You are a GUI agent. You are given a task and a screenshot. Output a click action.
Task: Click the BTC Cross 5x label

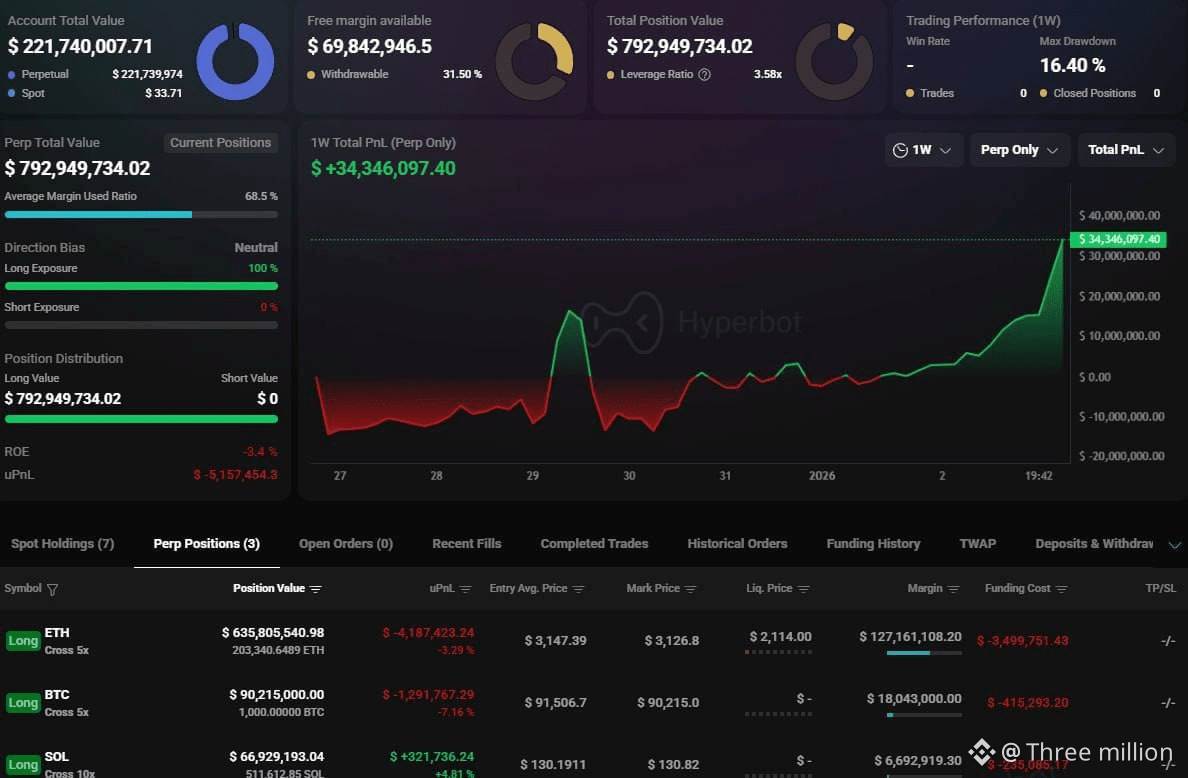(67, 713)
